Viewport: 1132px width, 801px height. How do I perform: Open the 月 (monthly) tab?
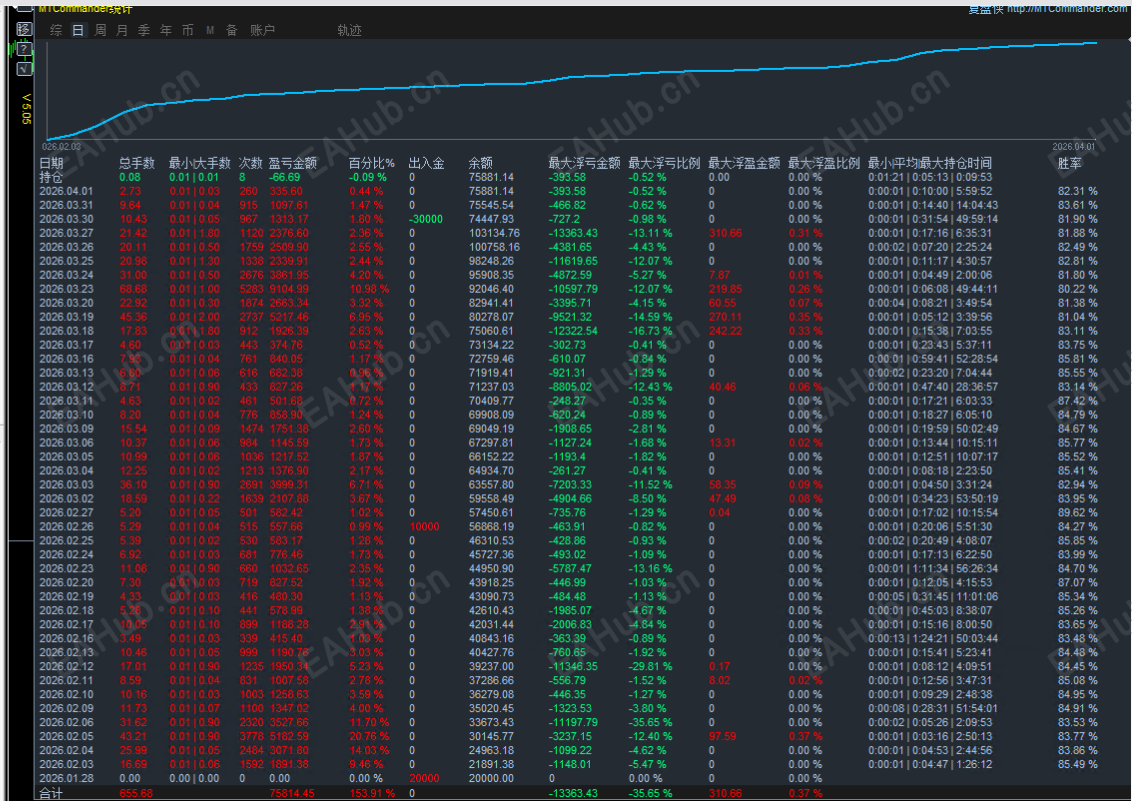pos(122,30)
